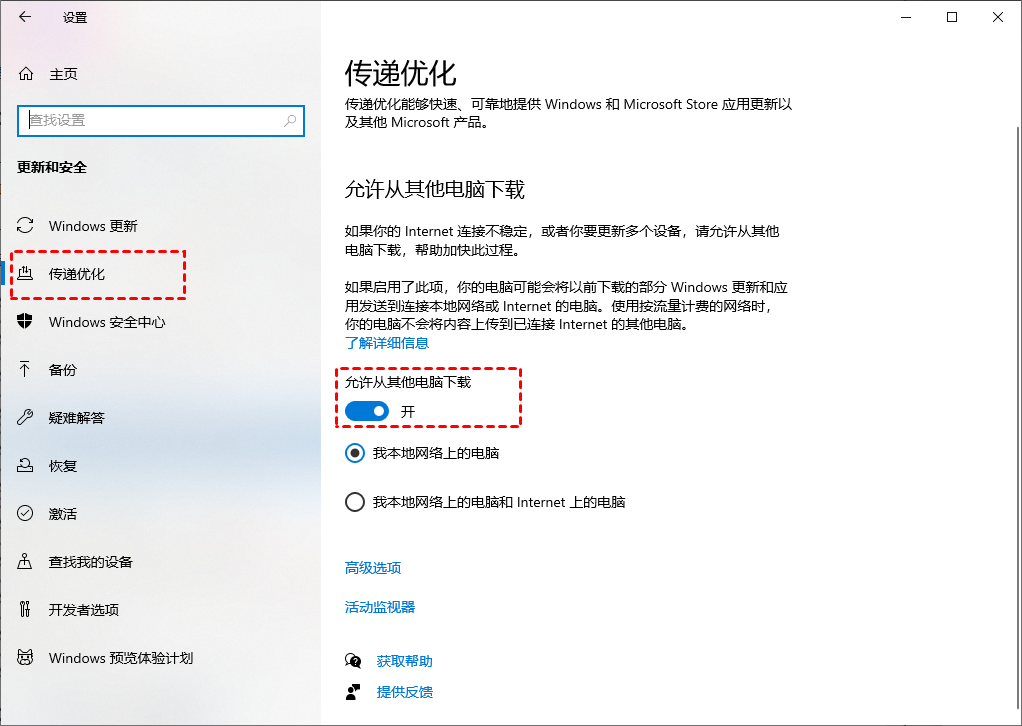The height and width of the screenshot is (726, 1022).
Task: Click the 疑难解答 wrench icon
Action: click(25, 417)
